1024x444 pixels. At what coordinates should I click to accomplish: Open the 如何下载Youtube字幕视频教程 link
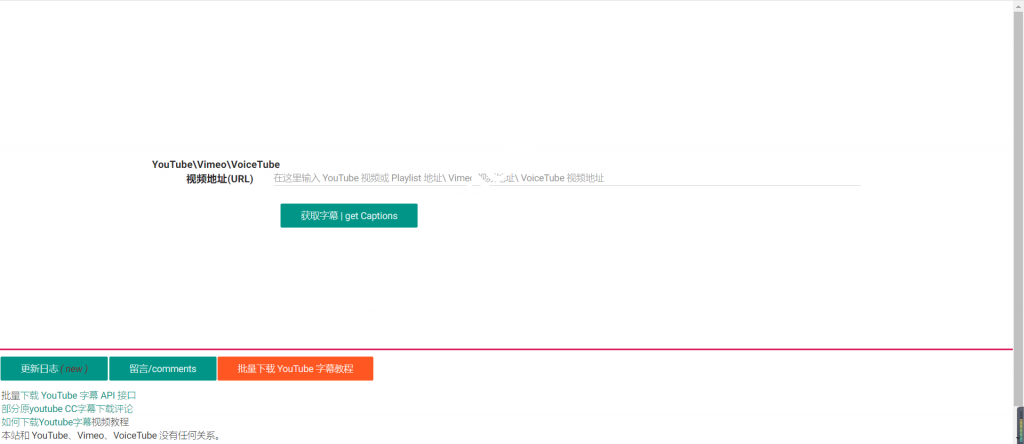coord(65,422)
